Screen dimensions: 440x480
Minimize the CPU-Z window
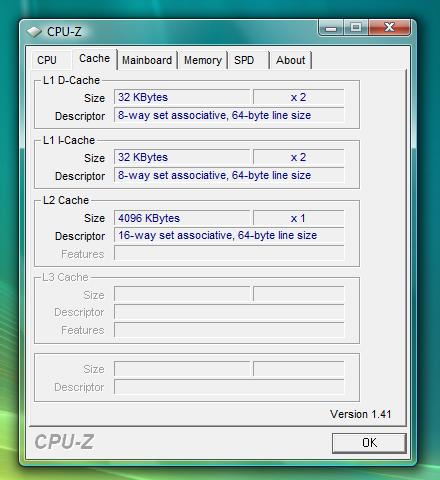[331, 28]
